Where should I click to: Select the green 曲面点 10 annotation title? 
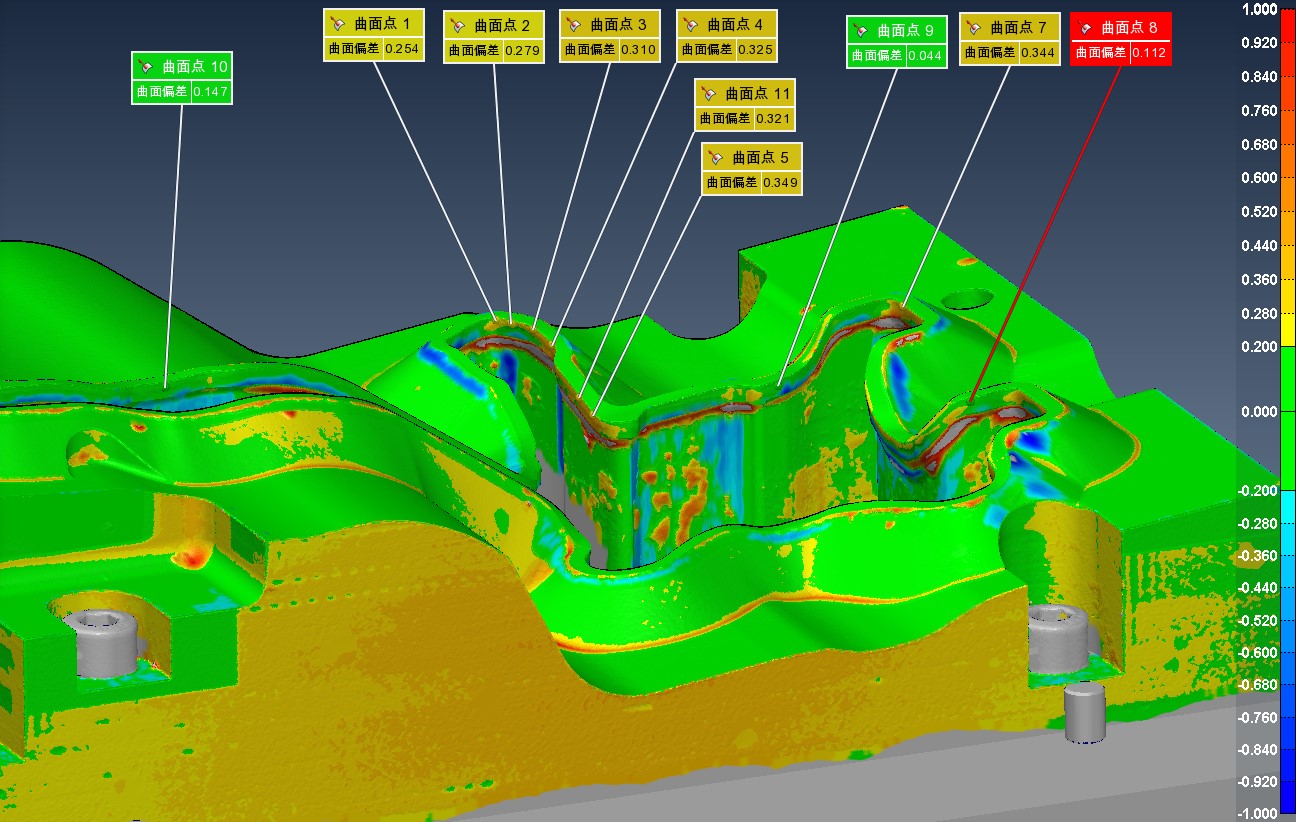click(x=195, y=67)
